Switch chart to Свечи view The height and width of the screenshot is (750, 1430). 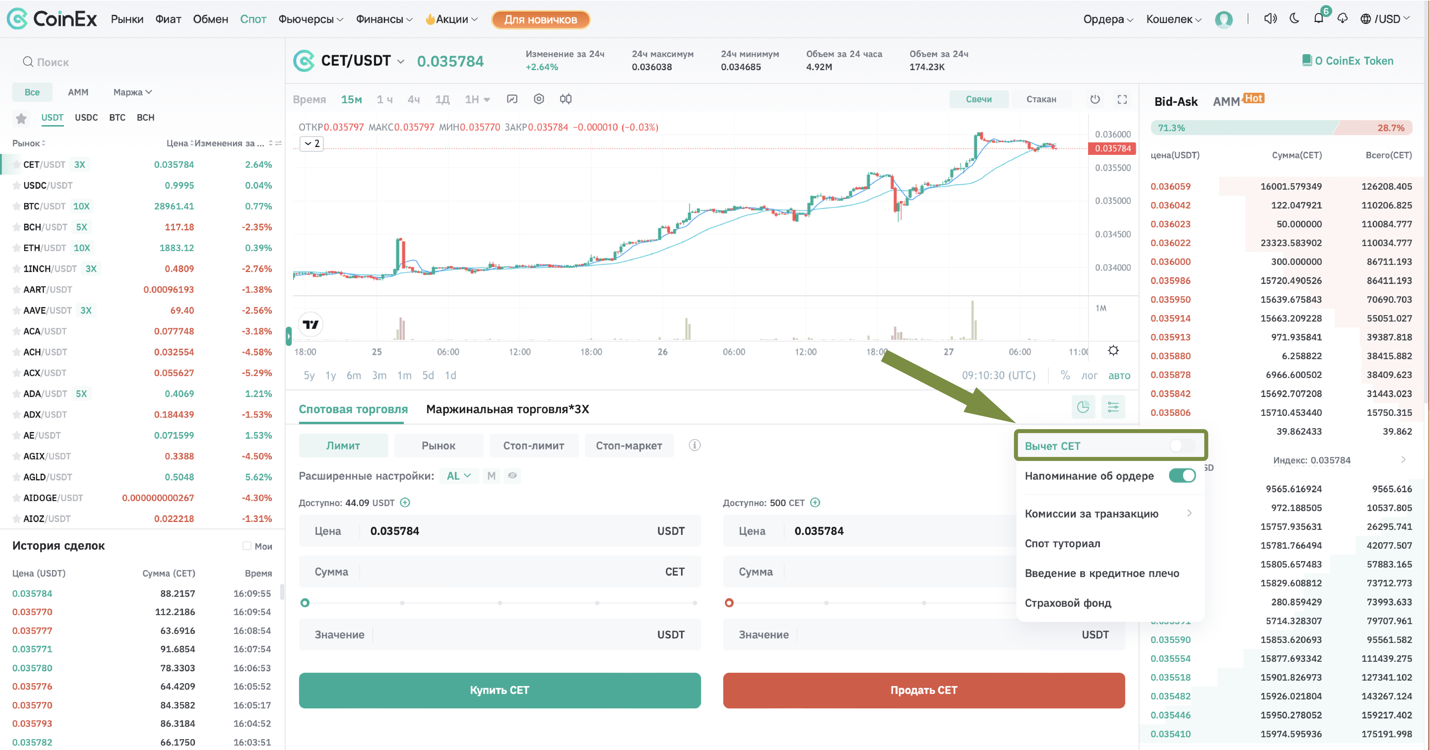click(978, 99)
